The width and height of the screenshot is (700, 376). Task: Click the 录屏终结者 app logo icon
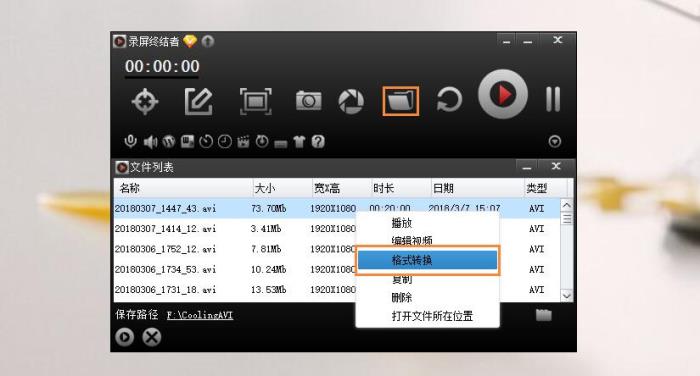click(119, 41)
